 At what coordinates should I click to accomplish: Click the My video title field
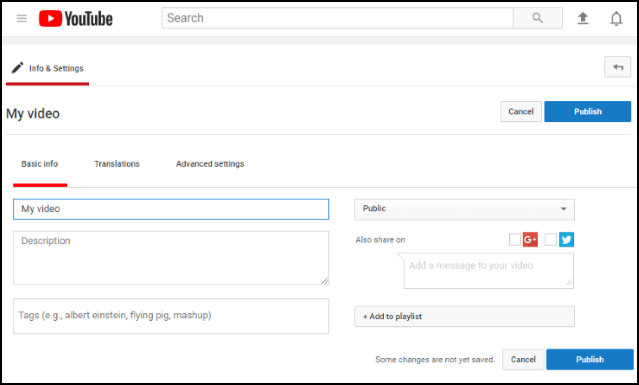(x=171, y=209)
